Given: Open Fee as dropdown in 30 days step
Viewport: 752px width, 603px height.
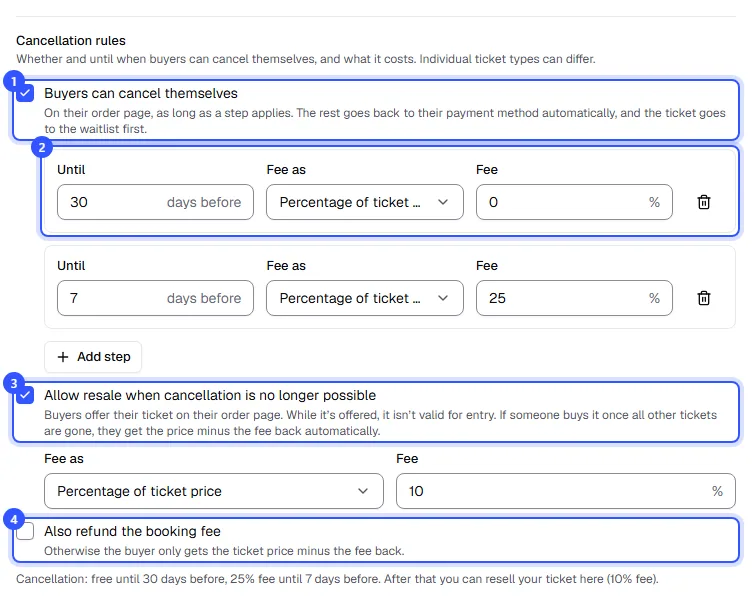Looking at the screenshot, I should 365,202.
